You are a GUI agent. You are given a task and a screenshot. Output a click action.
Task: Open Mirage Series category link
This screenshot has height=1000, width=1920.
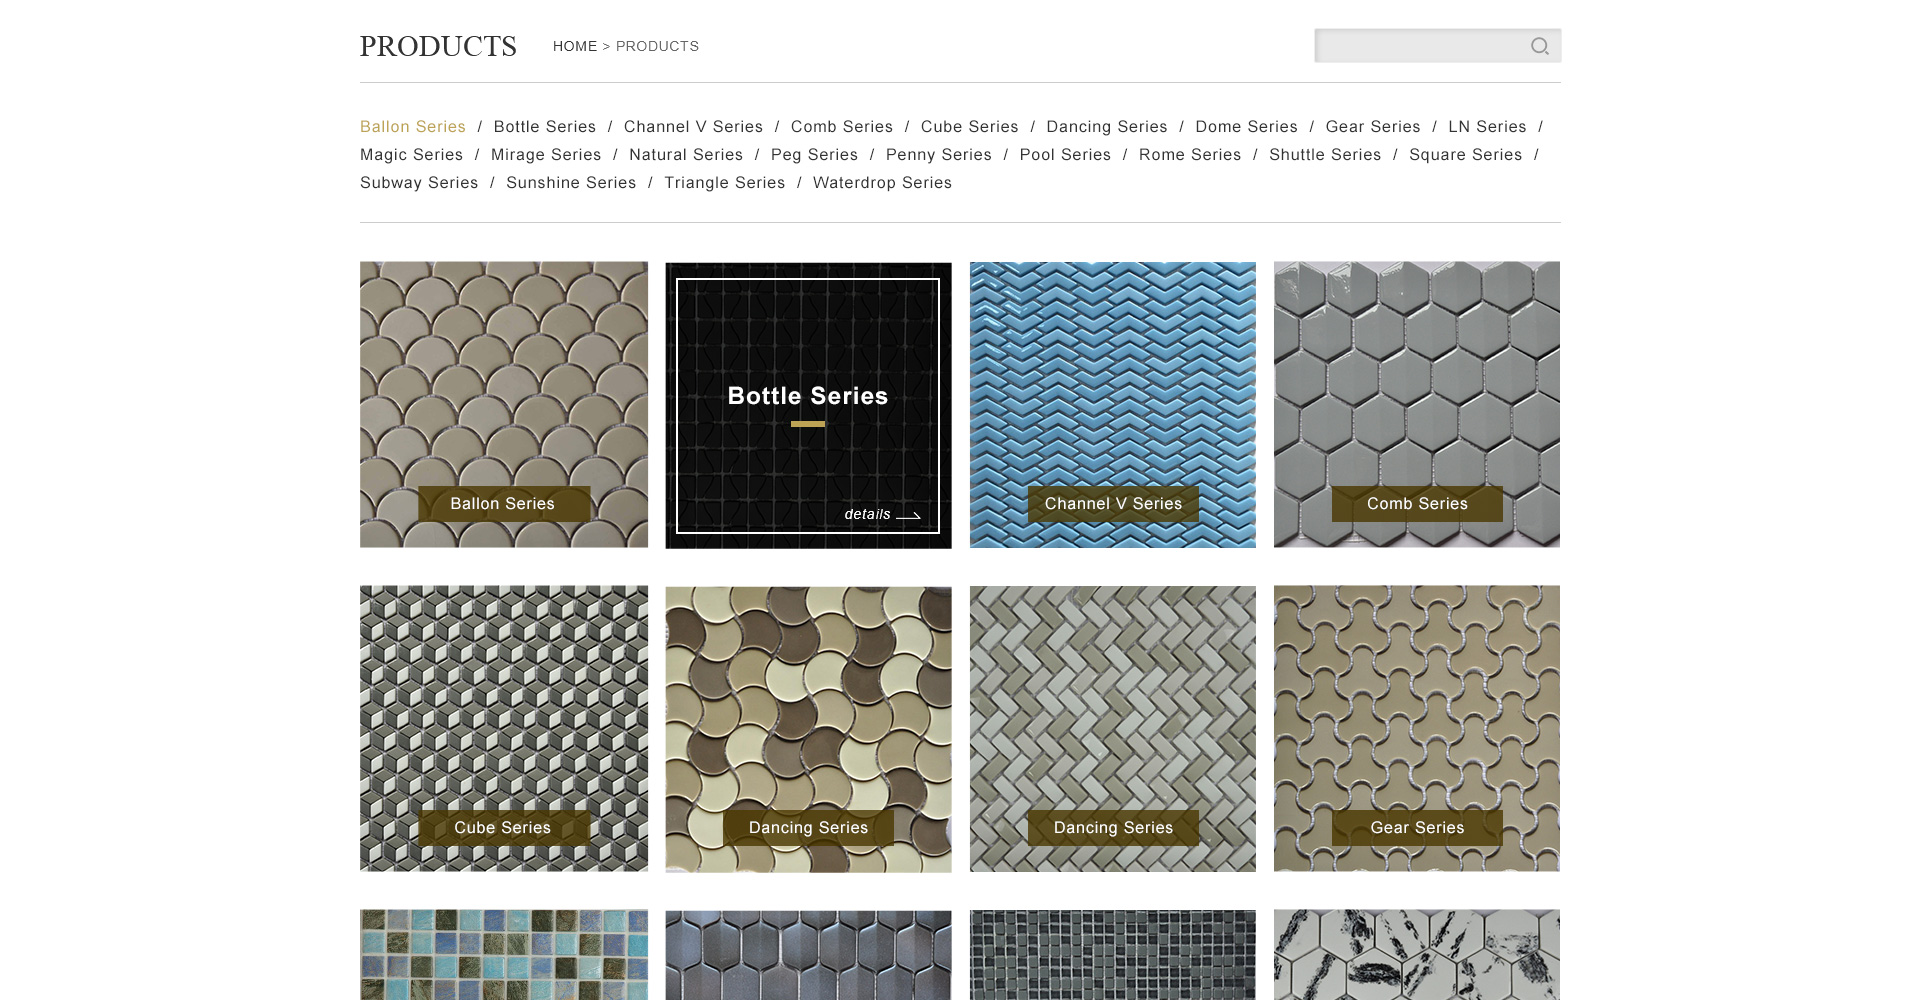pyautogui.click(x=546, y=155)
